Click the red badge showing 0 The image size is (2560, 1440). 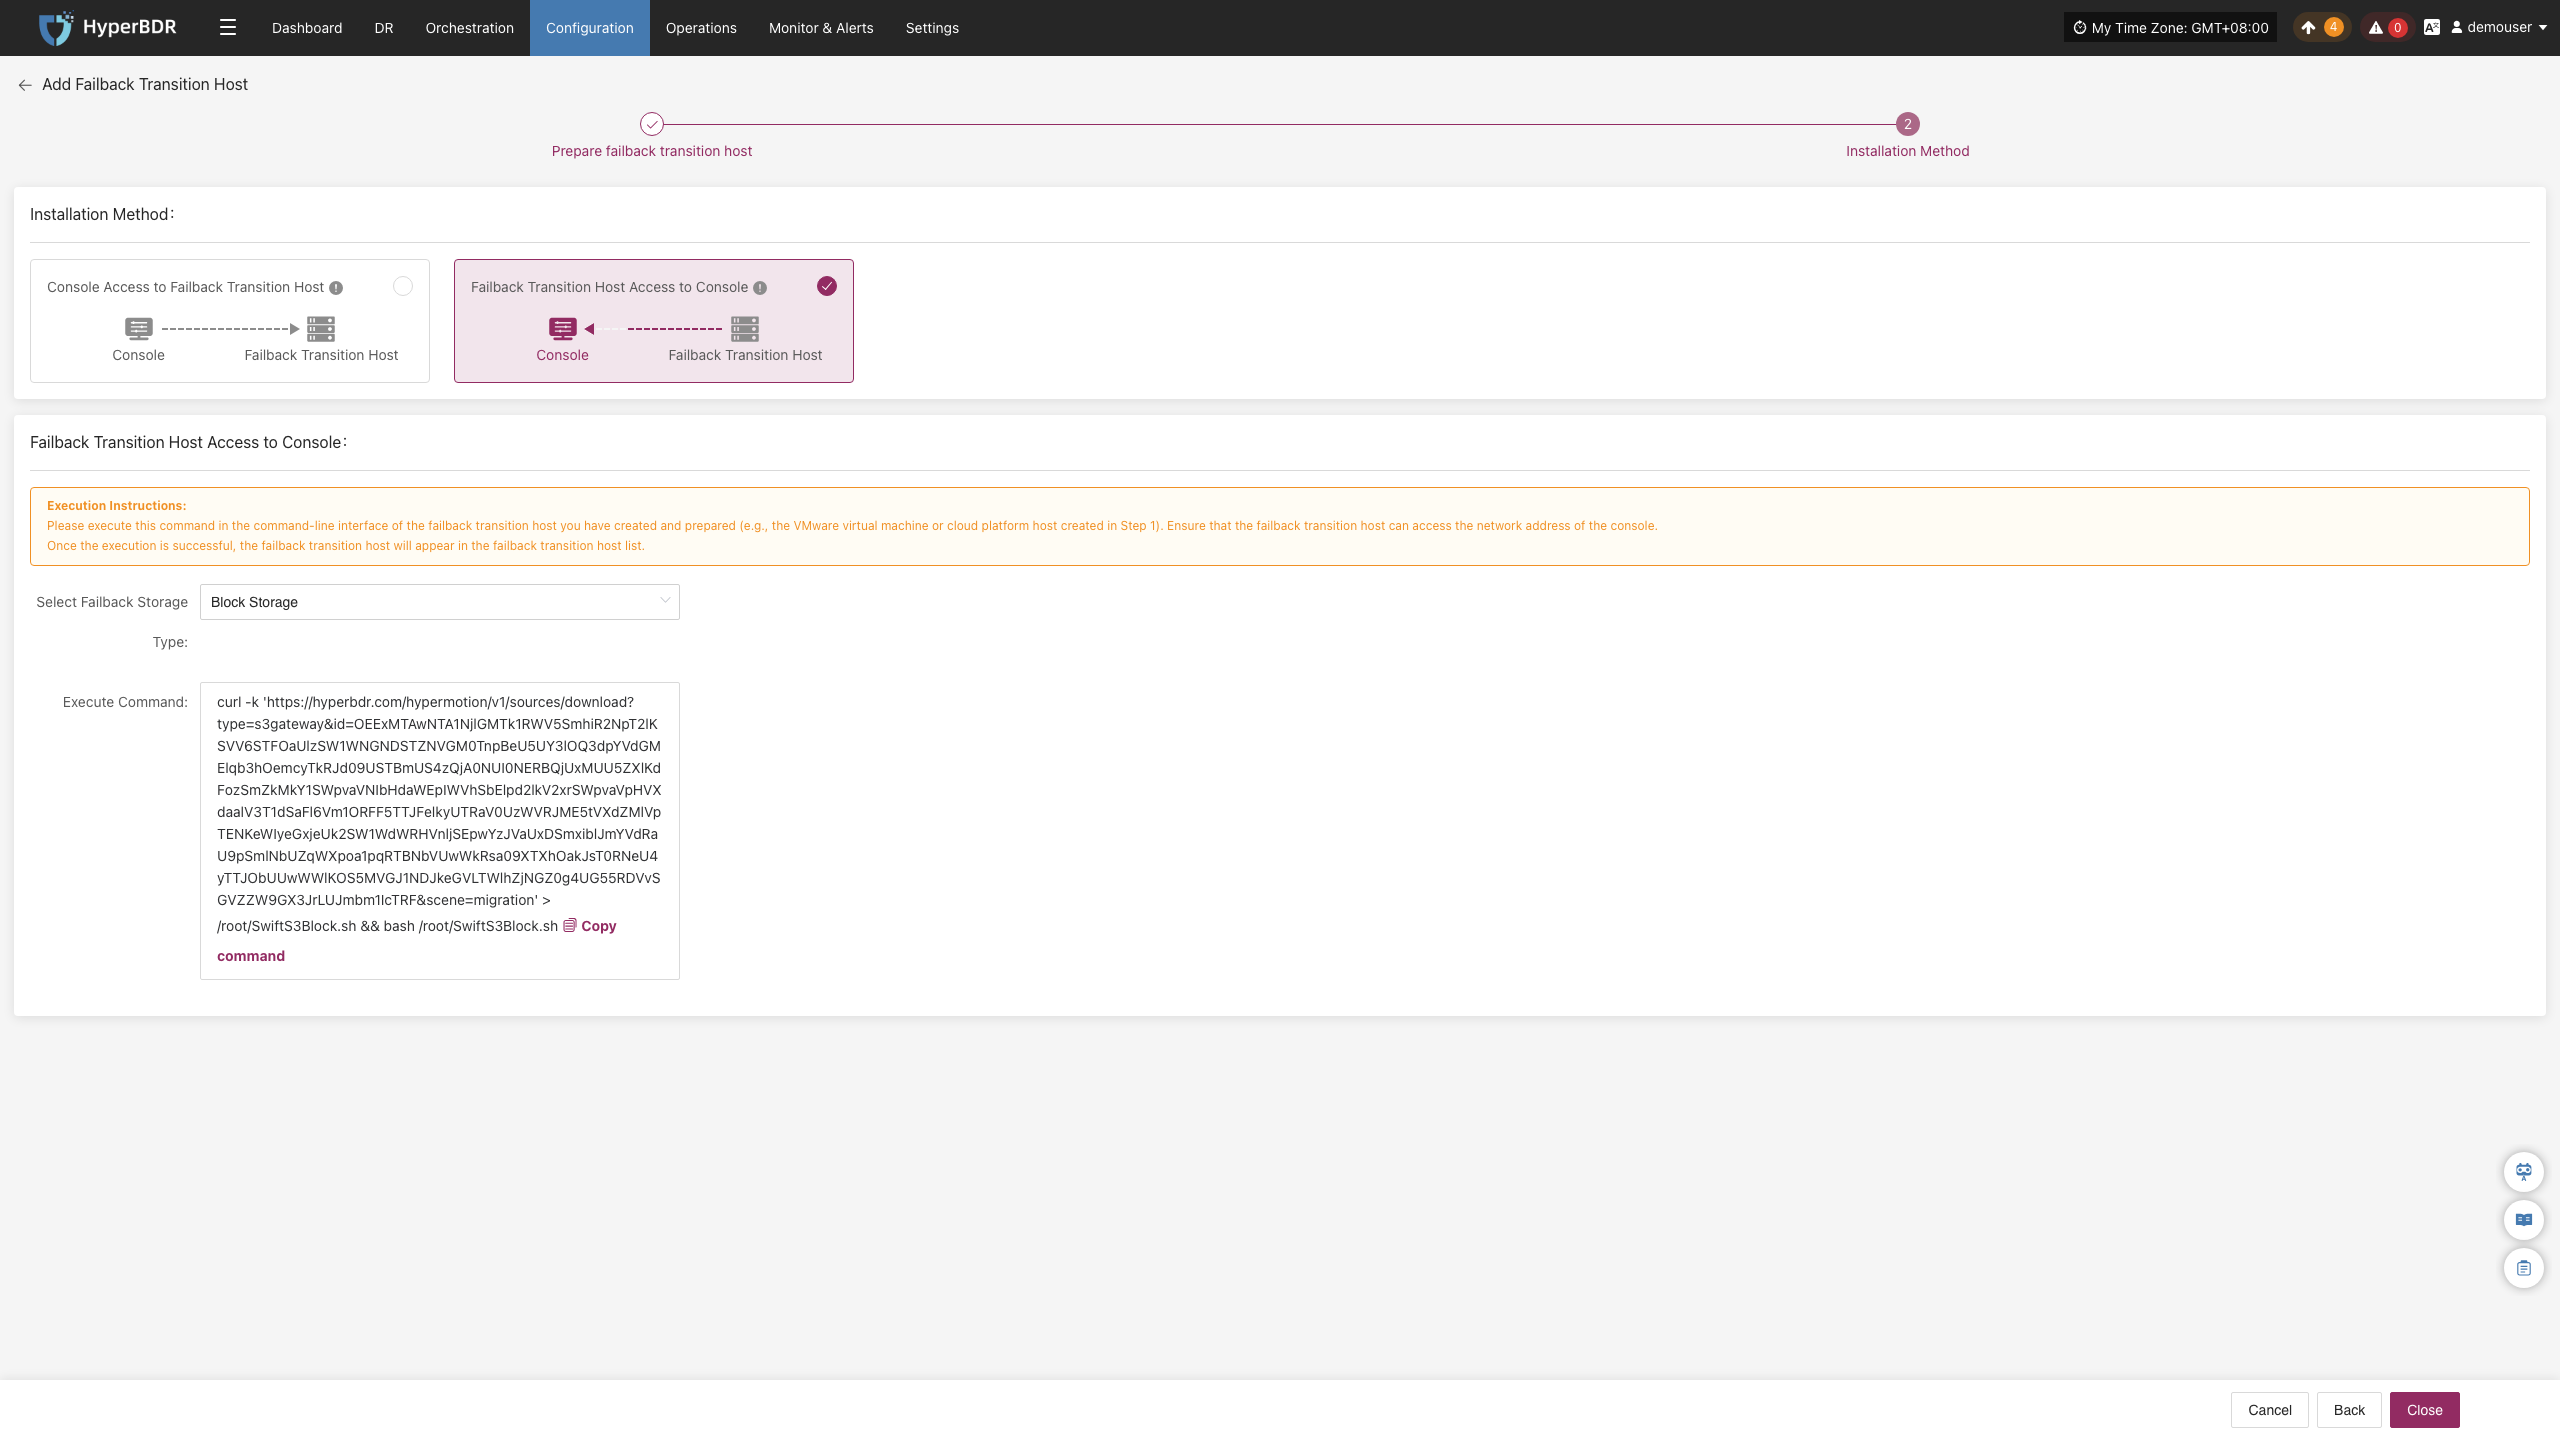coord(2397,28)
